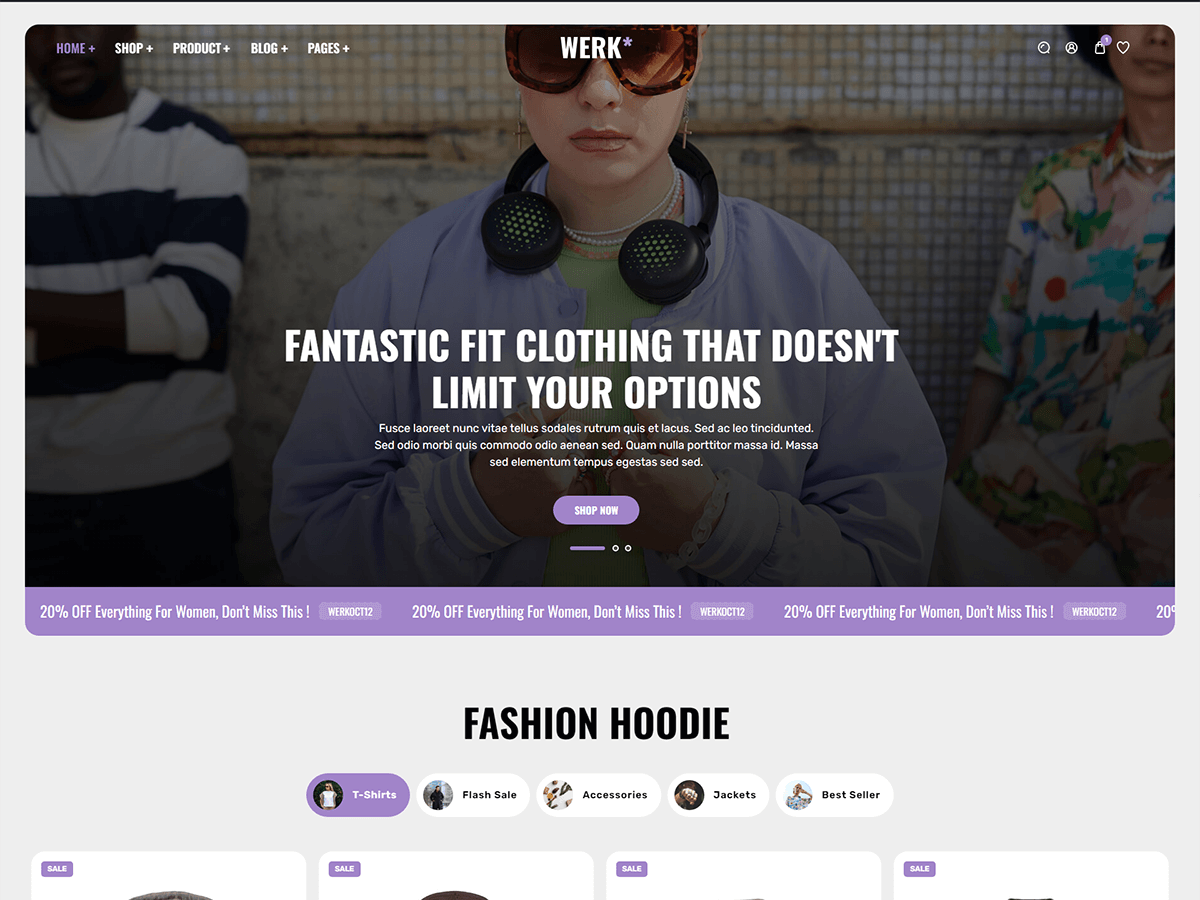Select the Flash Sale category pill
This screenshot has width=1200, height=900.
[473, 795]
